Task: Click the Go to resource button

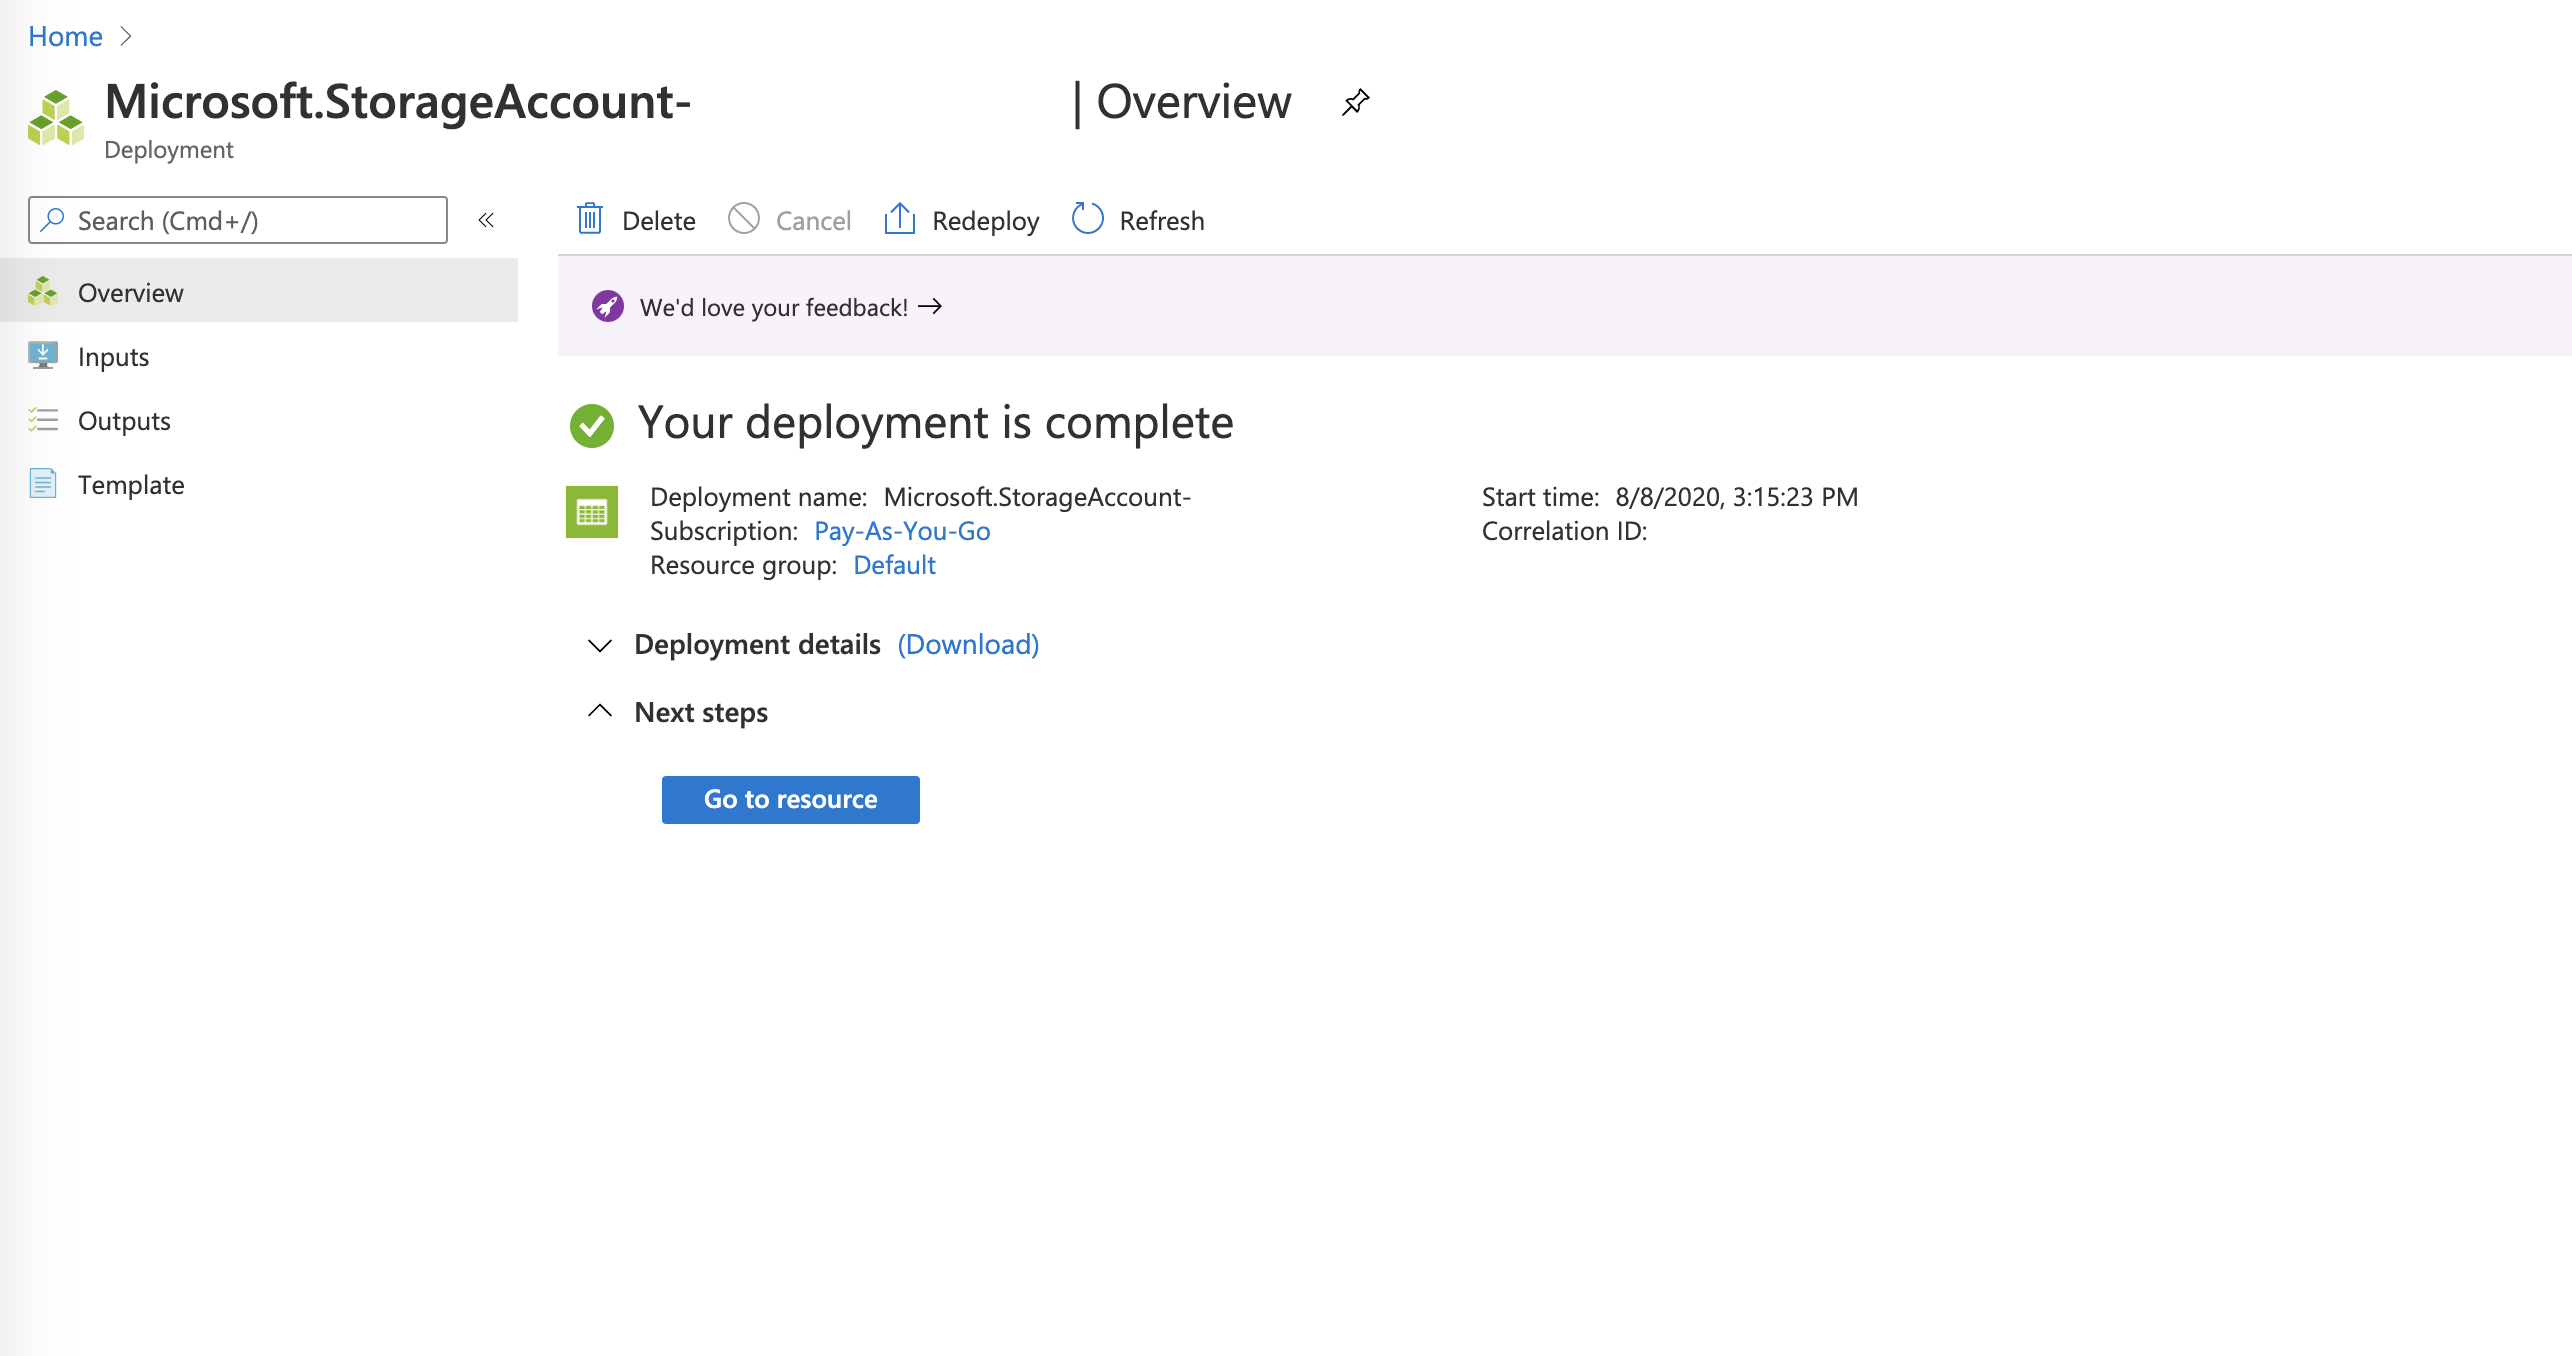Action: coord(791,800)
